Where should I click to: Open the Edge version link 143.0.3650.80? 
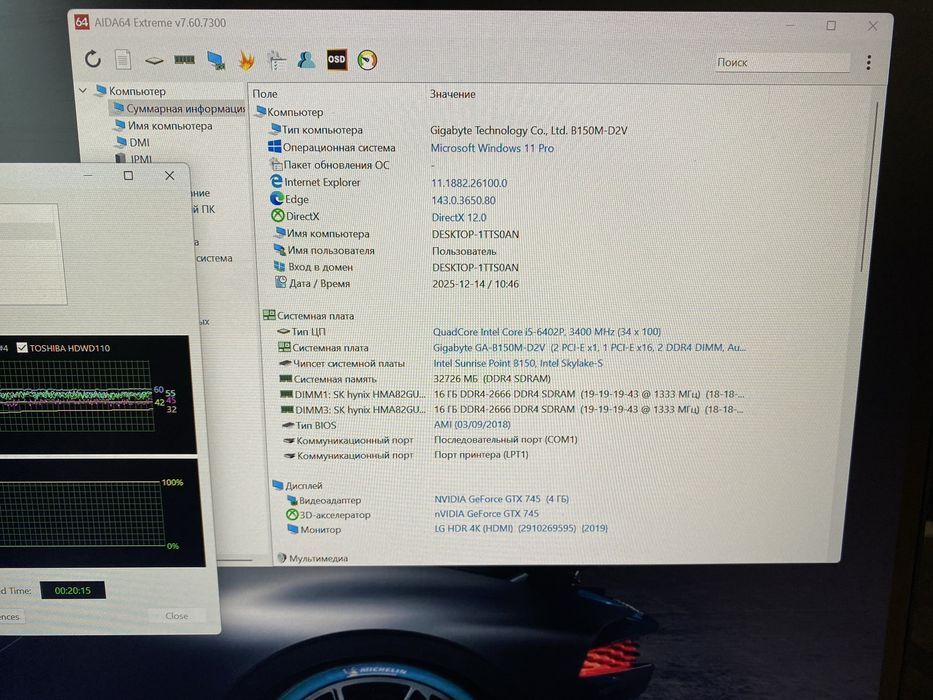point(464,201)
